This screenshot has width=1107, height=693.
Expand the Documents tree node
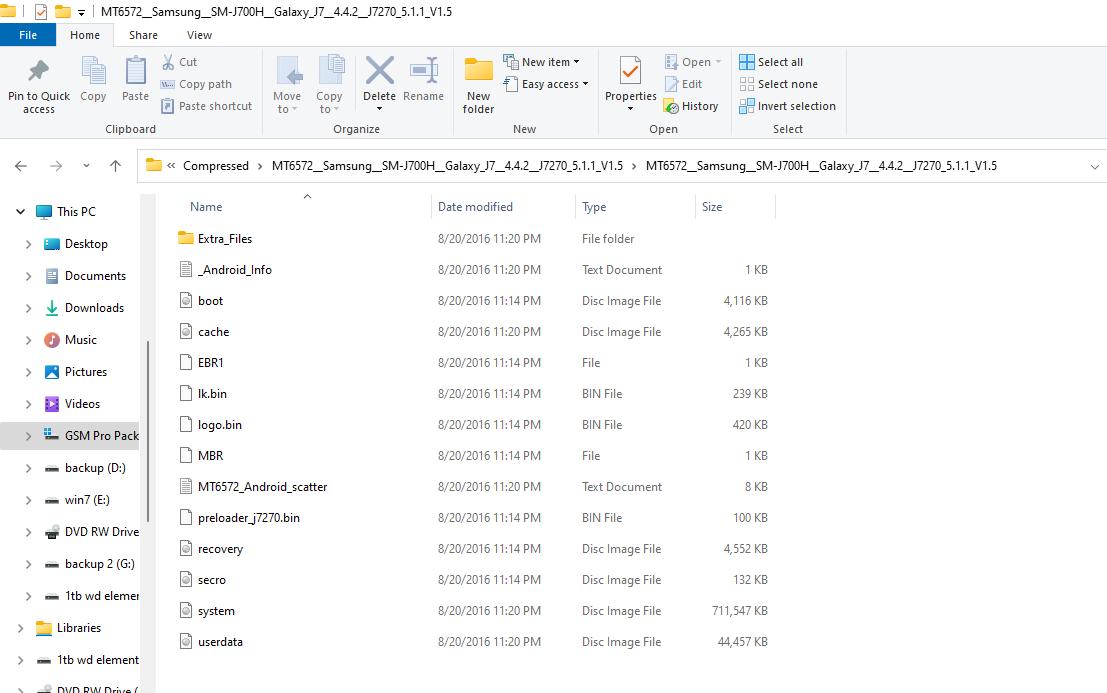(x=28, y=276)
